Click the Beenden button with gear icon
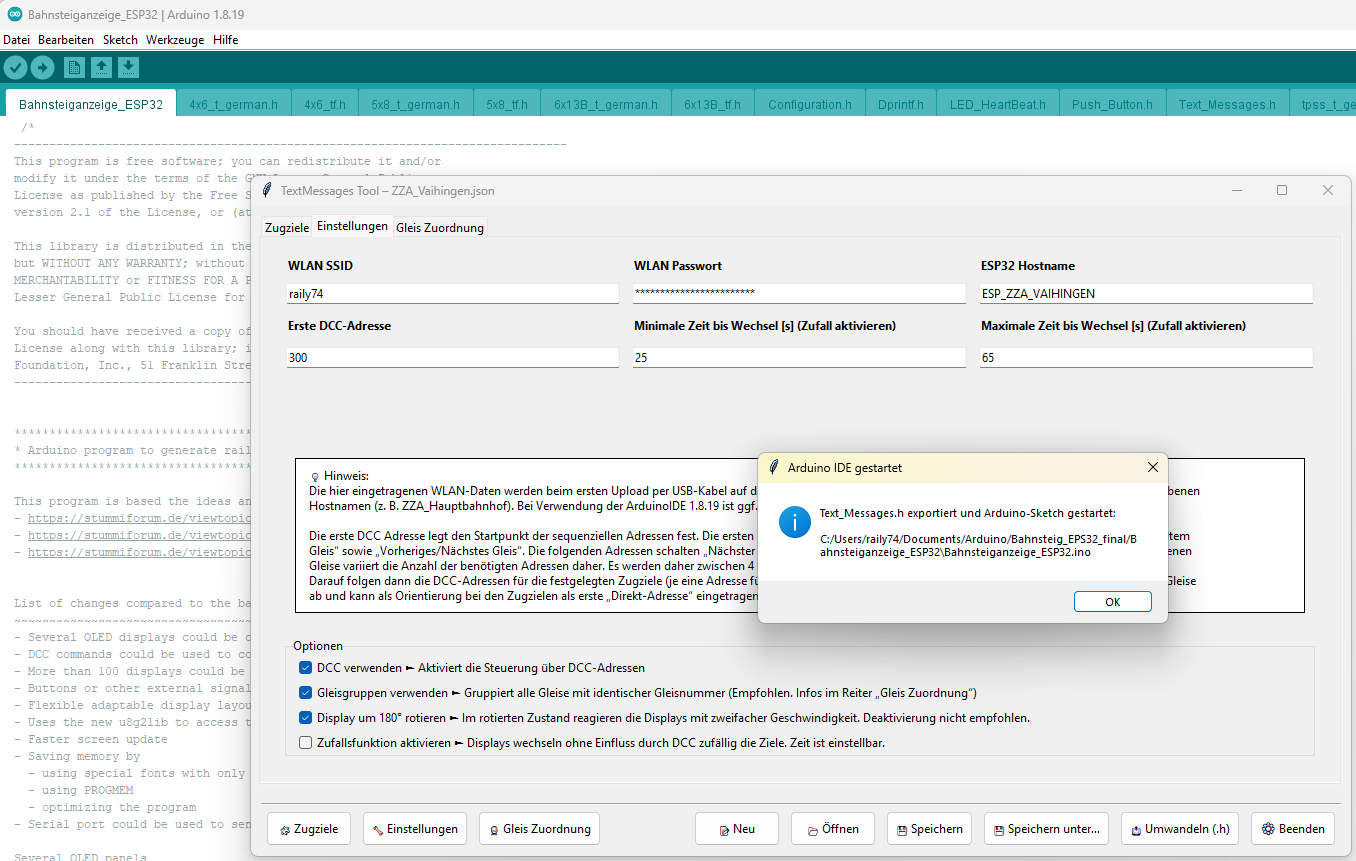1356x861 pixels. click(x=1292, y=829)
